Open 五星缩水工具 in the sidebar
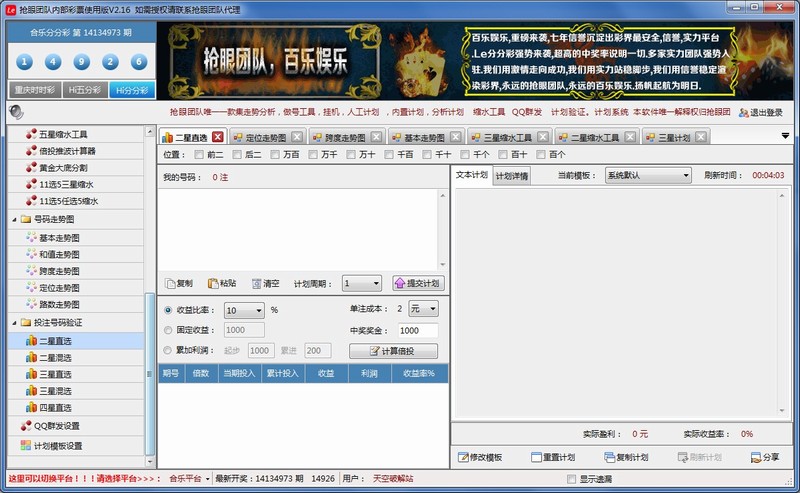The height and width of the screenshot is (493, 800). (x=63, y=134)
